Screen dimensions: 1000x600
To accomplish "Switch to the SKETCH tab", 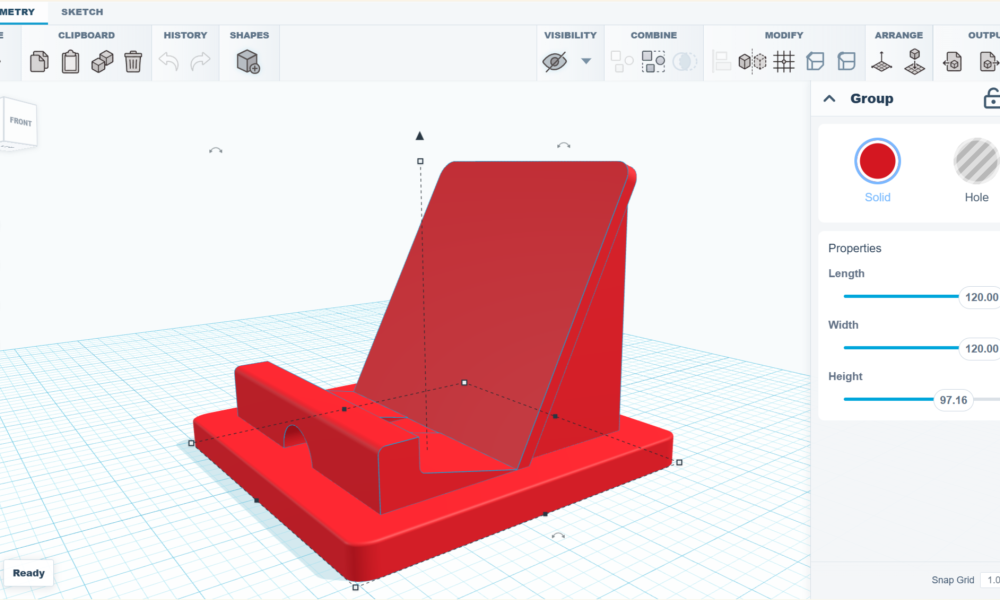I will coord(82,11).
